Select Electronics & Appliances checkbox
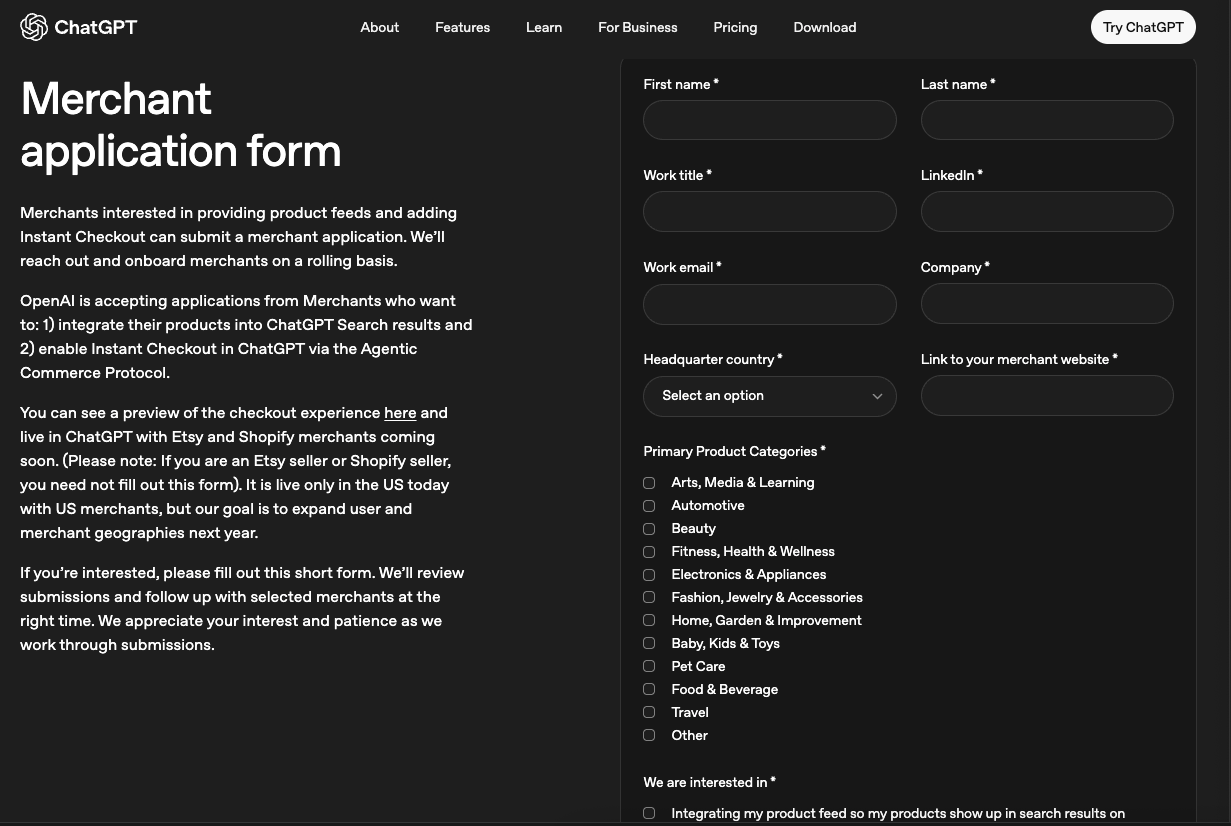Viewport: 1231px width, 826px height. point(649,575)
